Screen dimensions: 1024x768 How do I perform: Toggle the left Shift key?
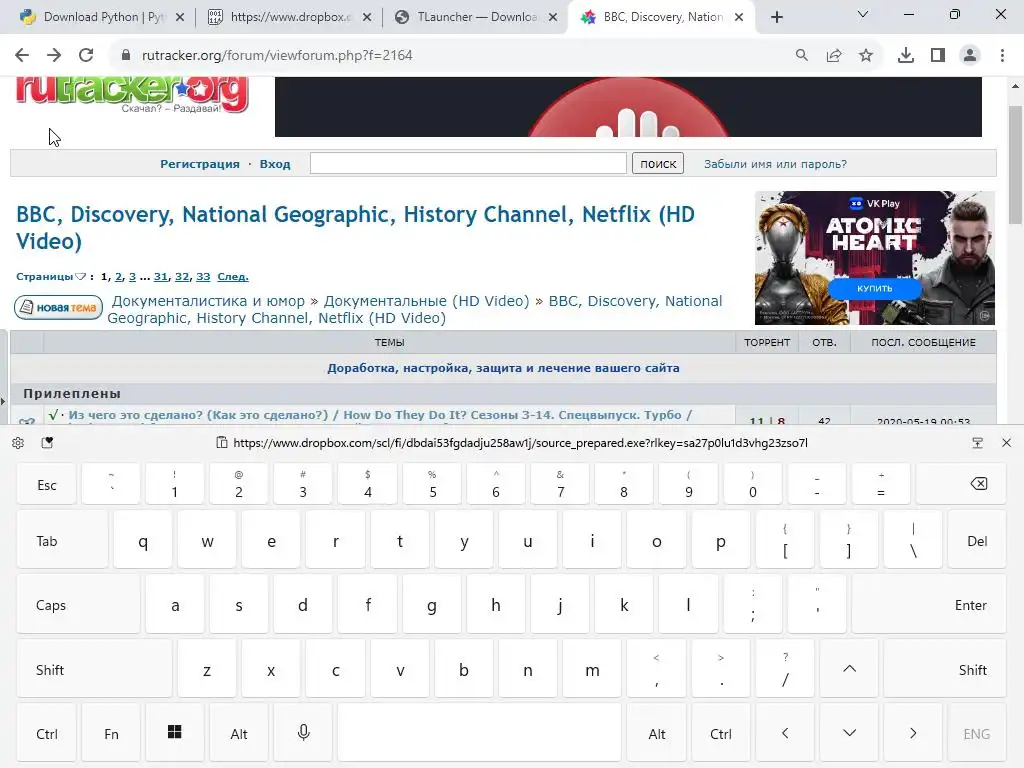point(95,669)
